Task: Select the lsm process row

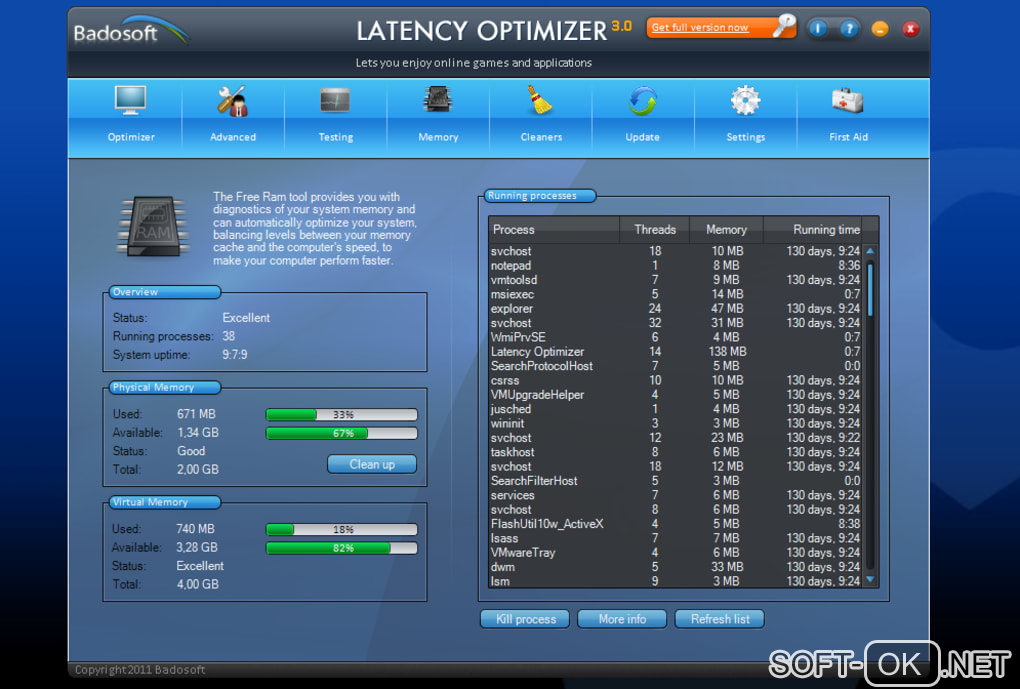Action: click(675, 581)
